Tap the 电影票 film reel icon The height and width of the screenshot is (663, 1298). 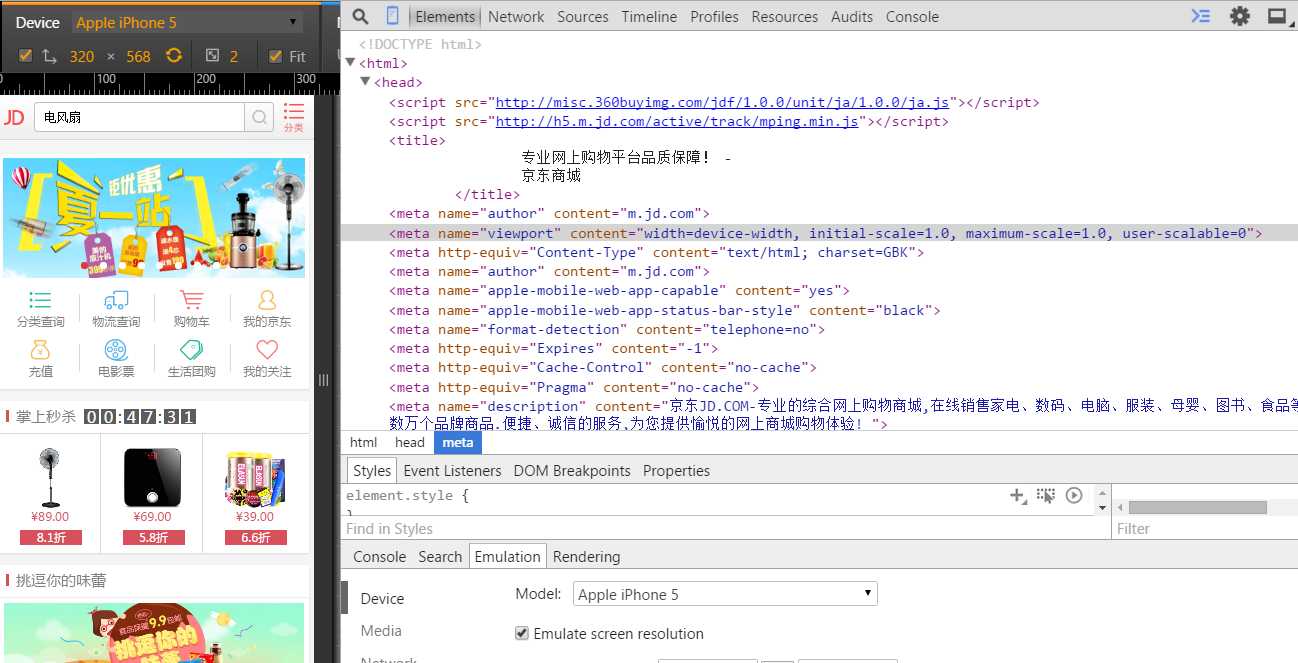click(x=116, y=350)
